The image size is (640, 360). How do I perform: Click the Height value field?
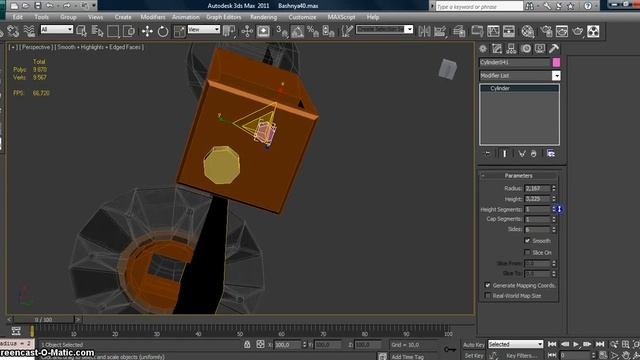(538, 199)
